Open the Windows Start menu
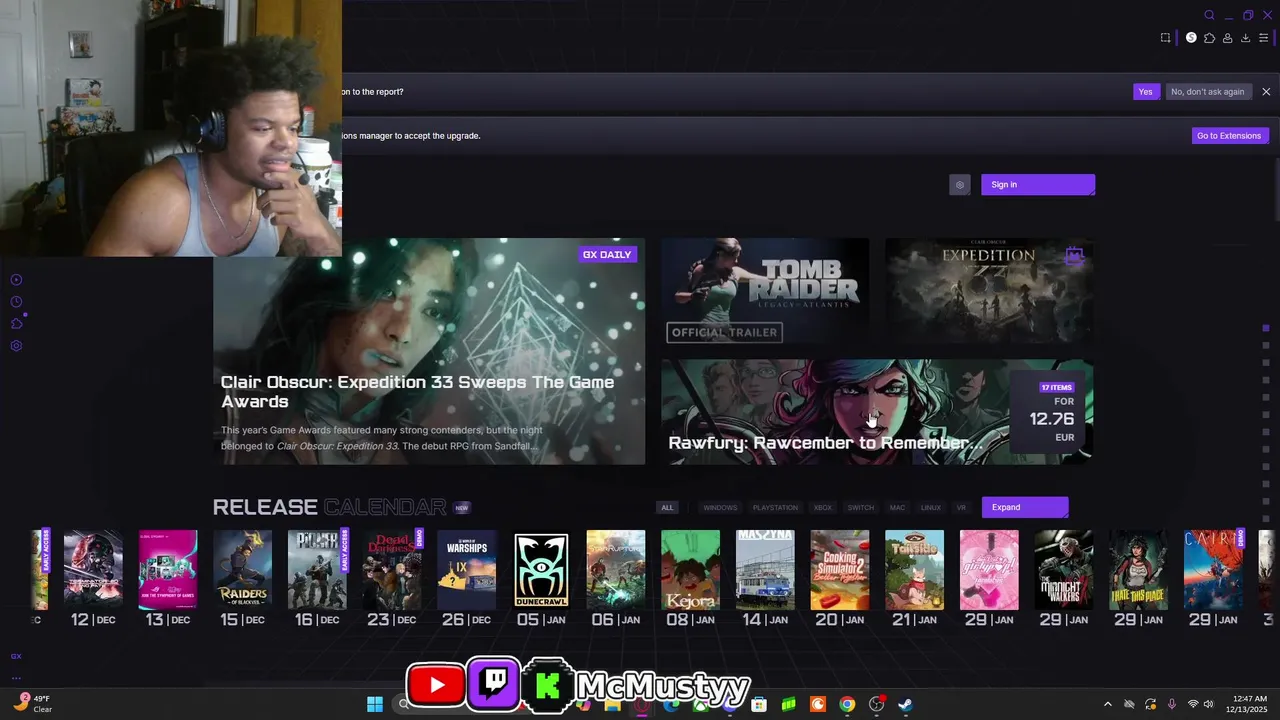The height and width of the screenshot is (720, 1280). point(374,704)
